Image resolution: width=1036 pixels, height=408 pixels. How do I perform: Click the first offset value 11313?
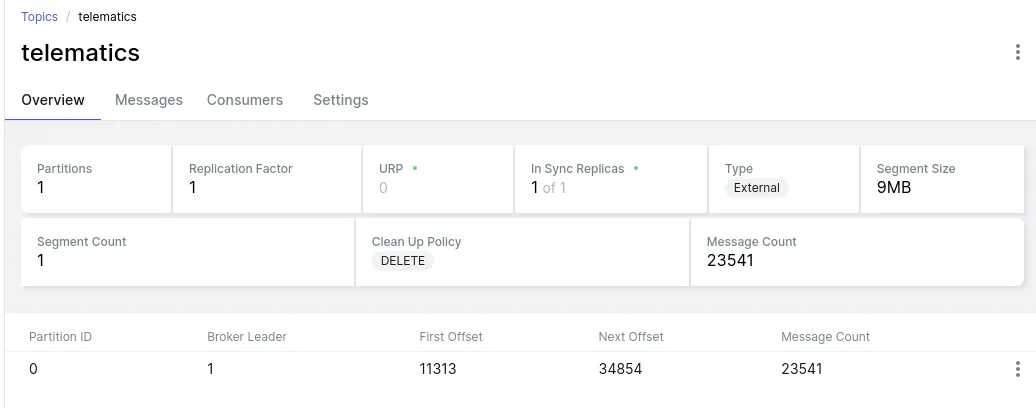[438, 369]
